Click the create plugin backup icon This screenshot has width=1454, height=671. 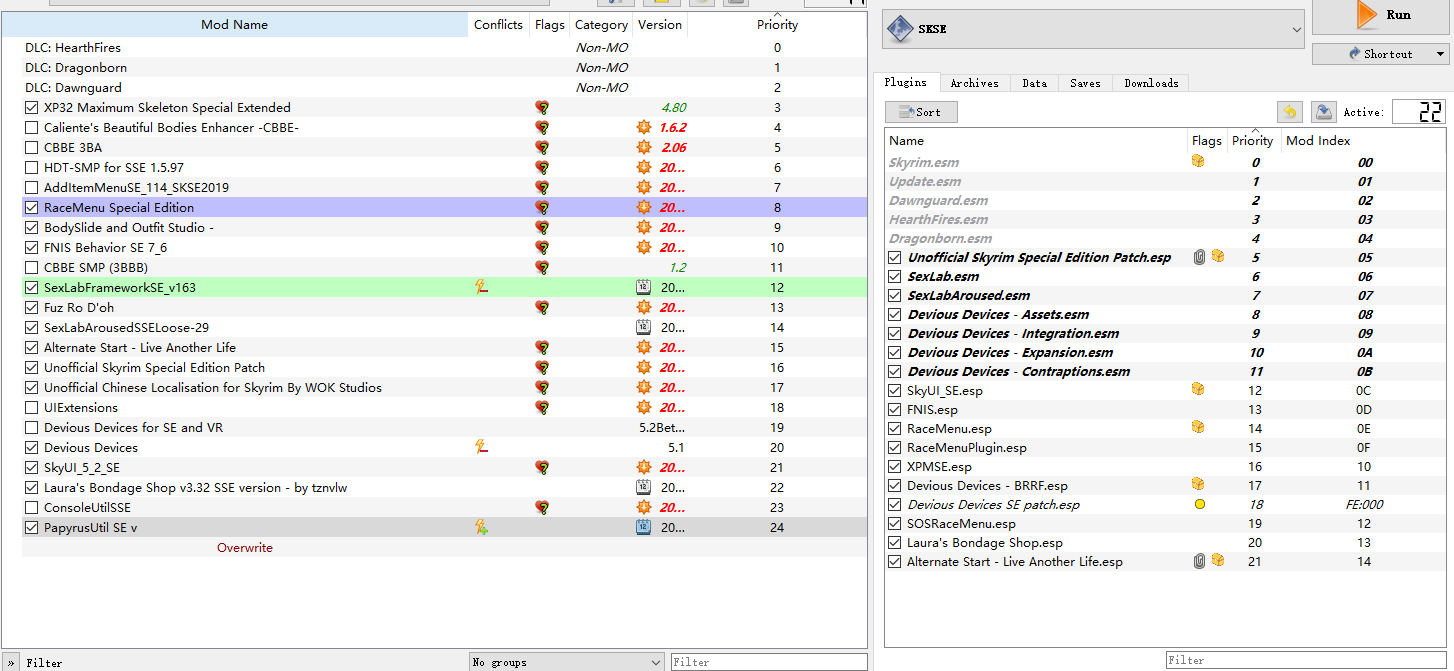(x=1324, y=112)
